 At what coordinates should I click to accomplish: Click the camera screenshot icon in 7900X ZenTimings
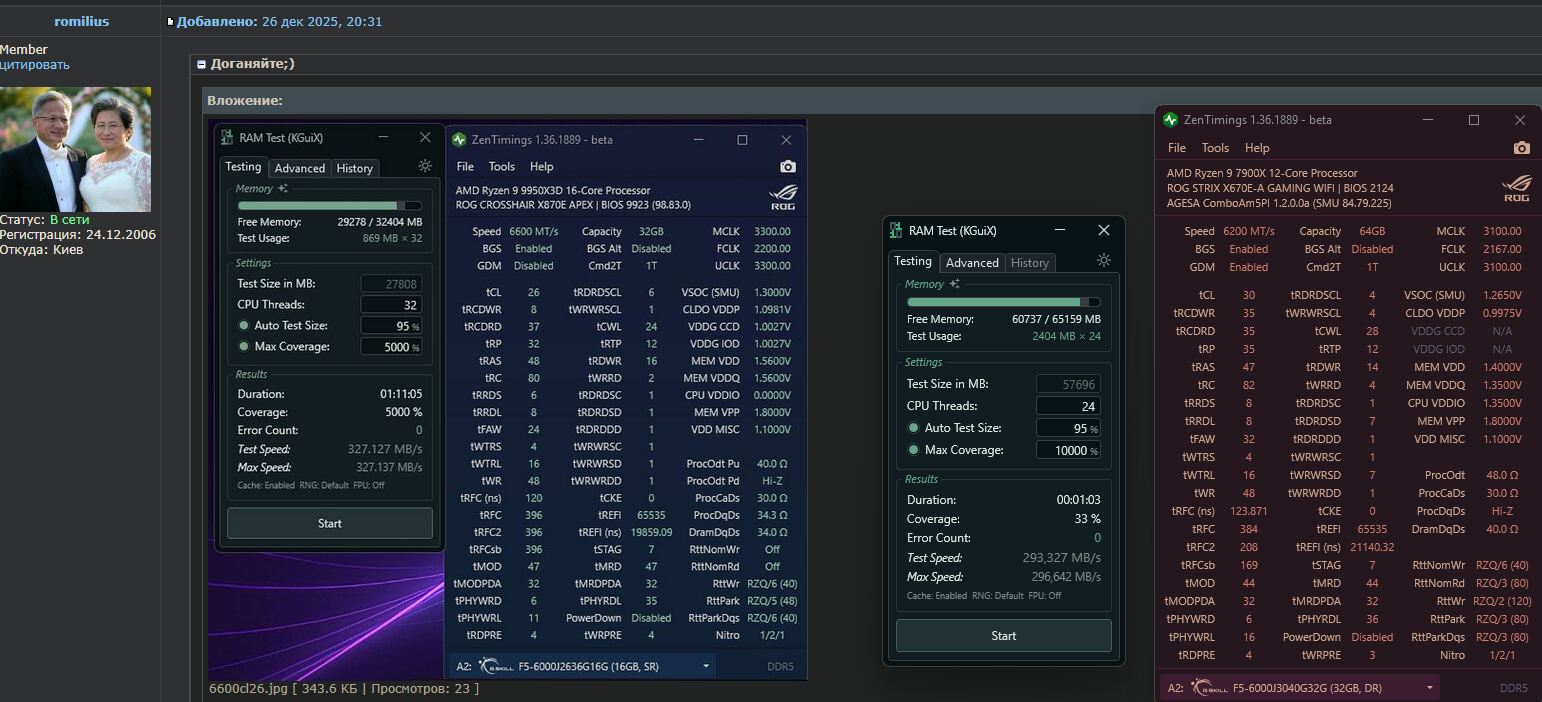coord(1522,148)
